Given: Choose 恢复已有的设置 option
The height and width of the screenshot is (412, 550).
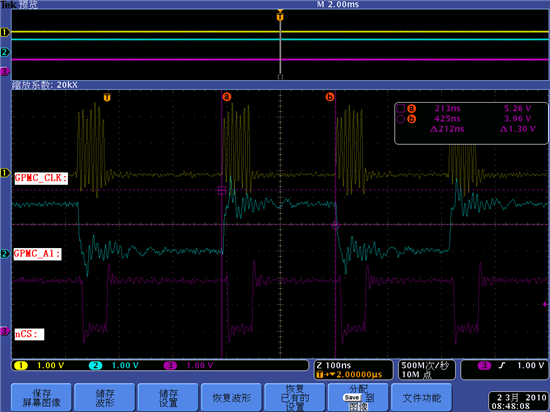Looking at the screenshot, I should coord(295,398).
